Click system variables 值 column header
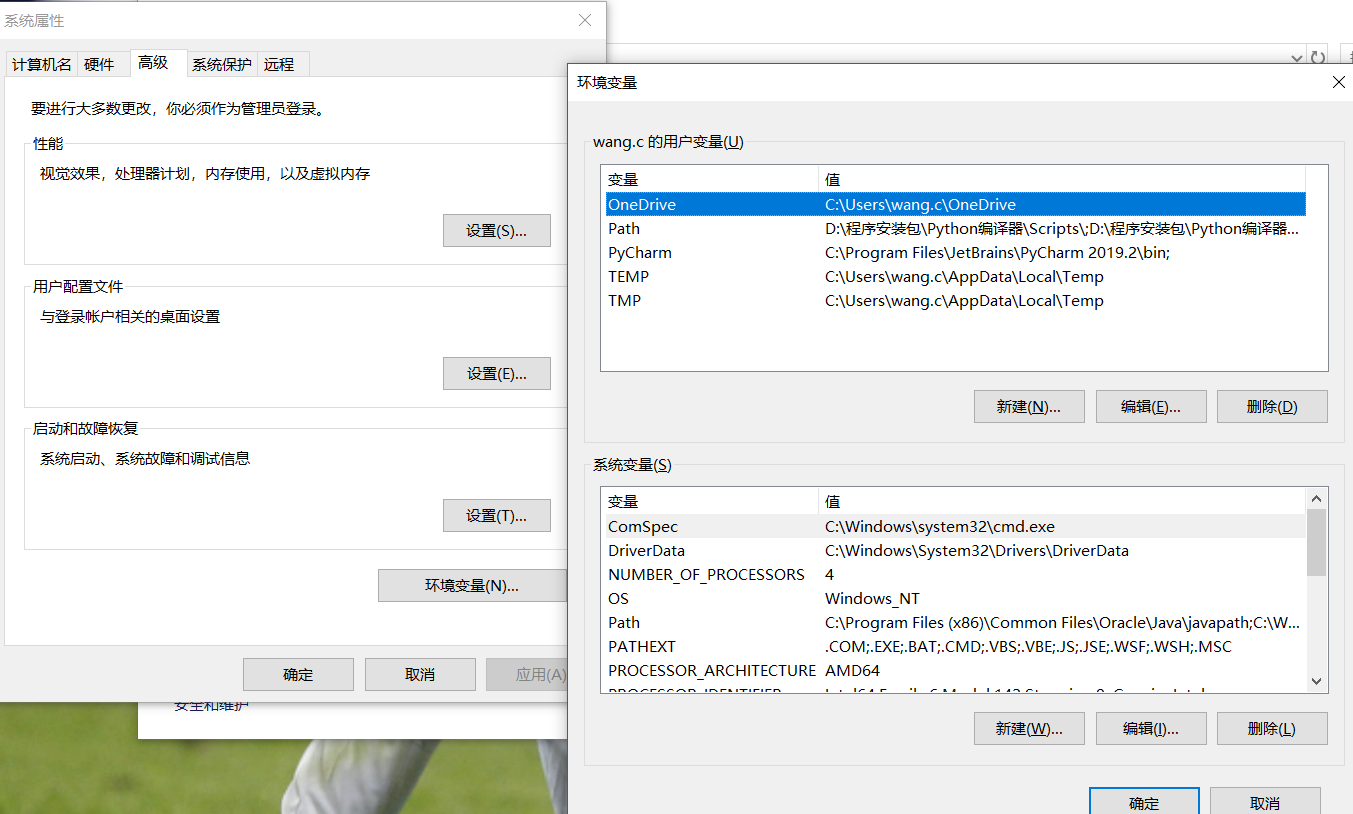 (x=1062, y=502)
